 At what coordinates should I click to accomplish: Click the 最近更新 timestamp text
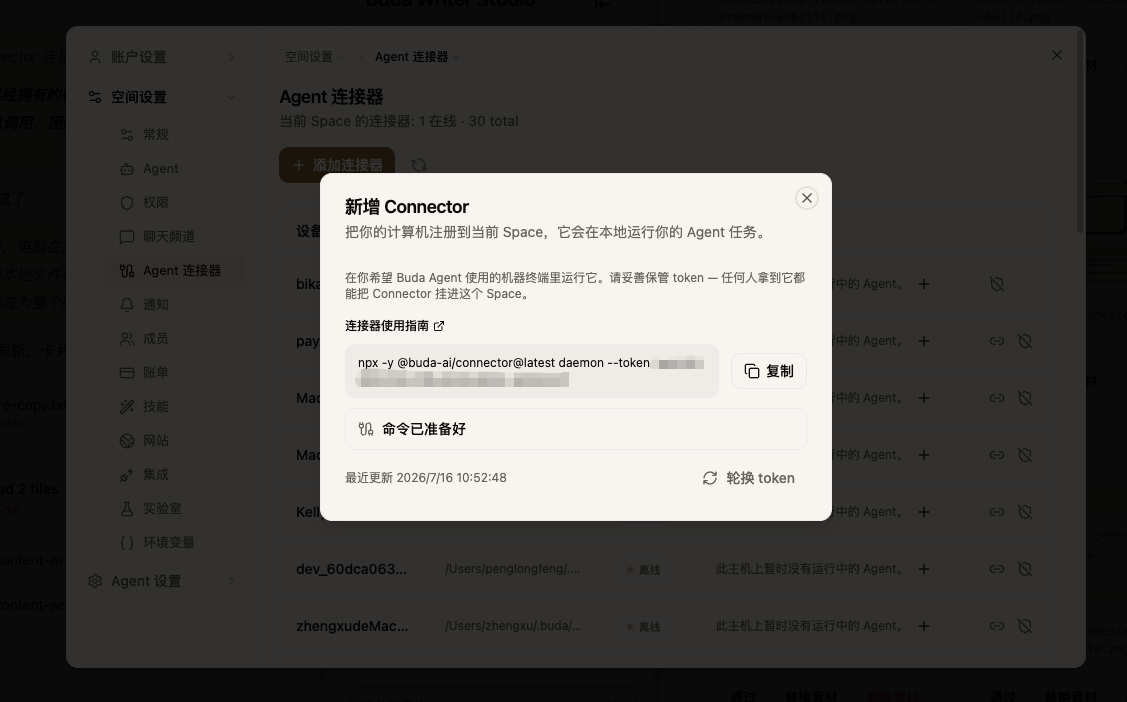426,478
